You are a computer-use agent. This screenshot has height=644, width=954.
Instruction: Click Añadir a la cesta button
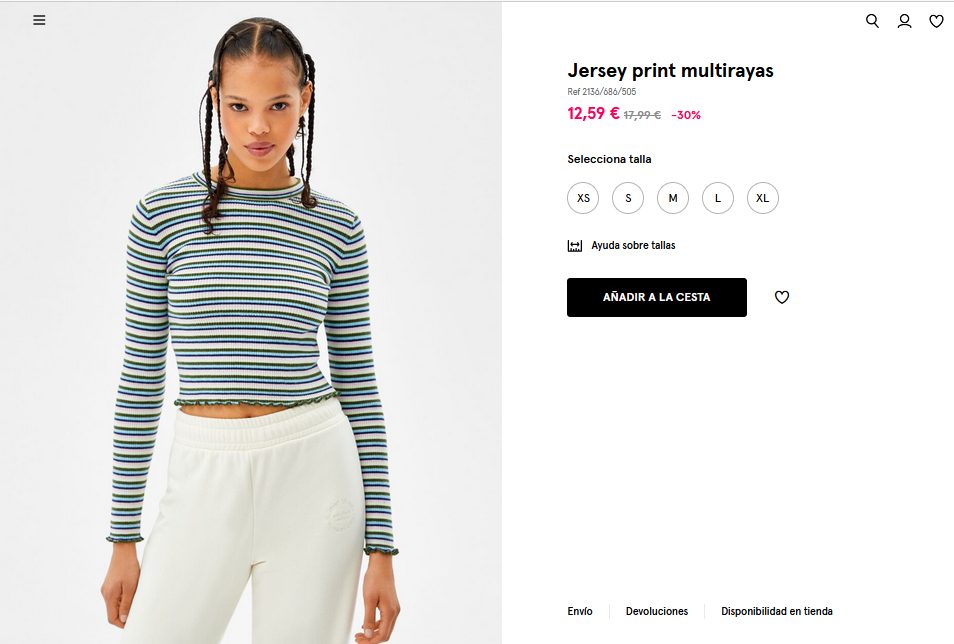point(657,297)
